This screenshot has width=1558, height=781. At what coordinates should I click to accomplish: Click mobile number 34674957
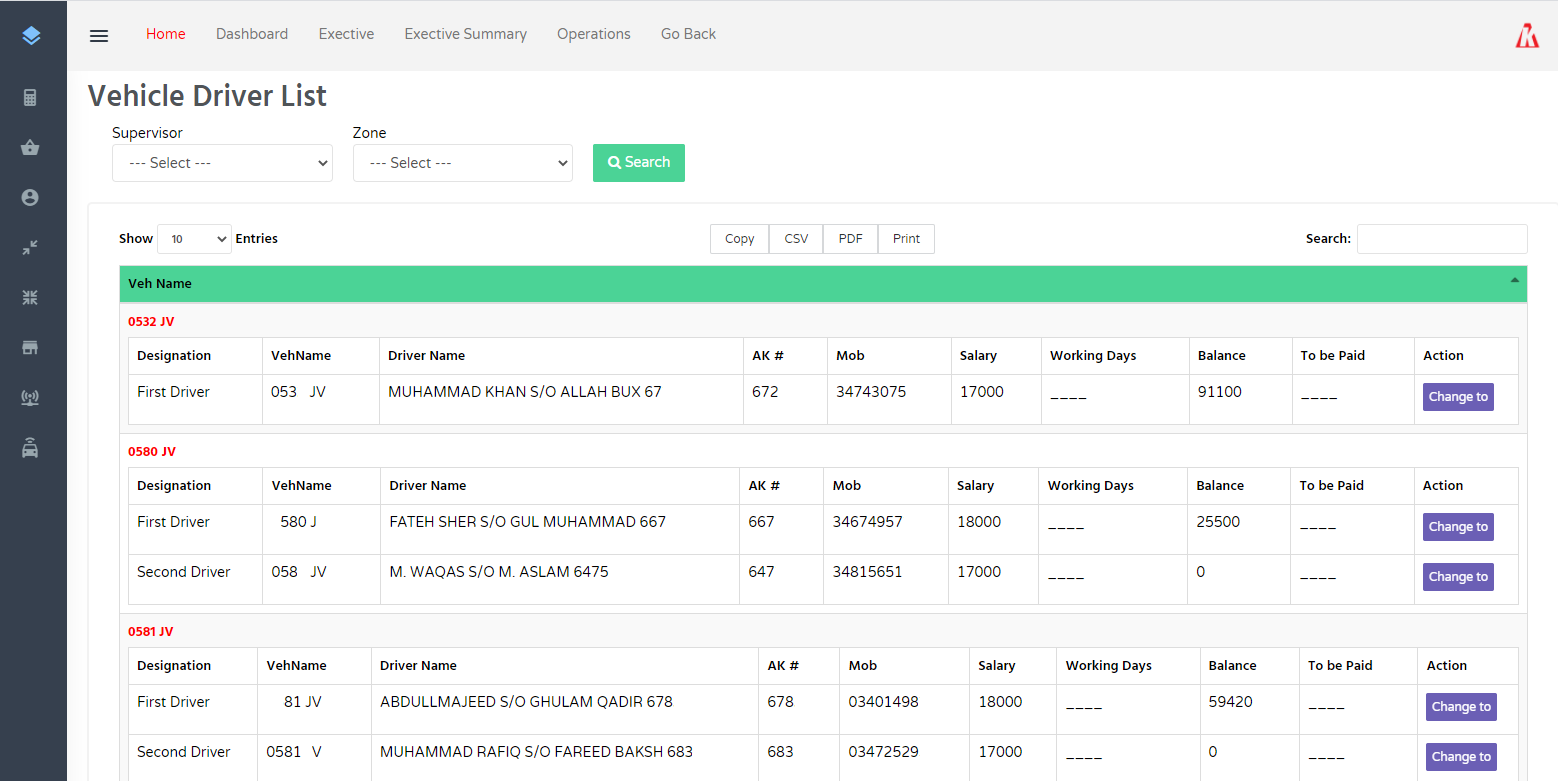tap(868, 522)
